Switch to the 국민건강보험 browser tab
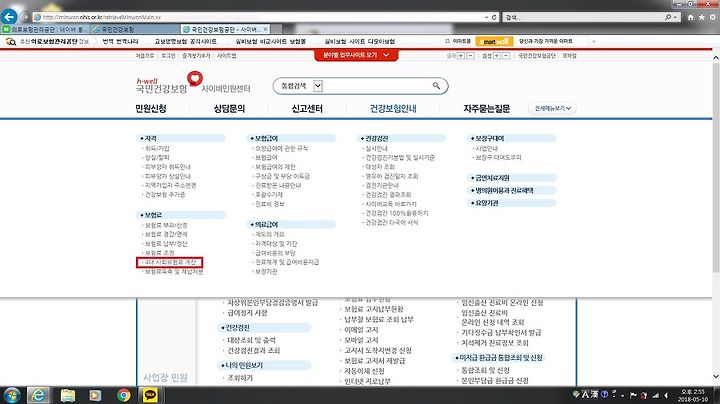This screenshot has width=720, height=404. coord(135,29)
